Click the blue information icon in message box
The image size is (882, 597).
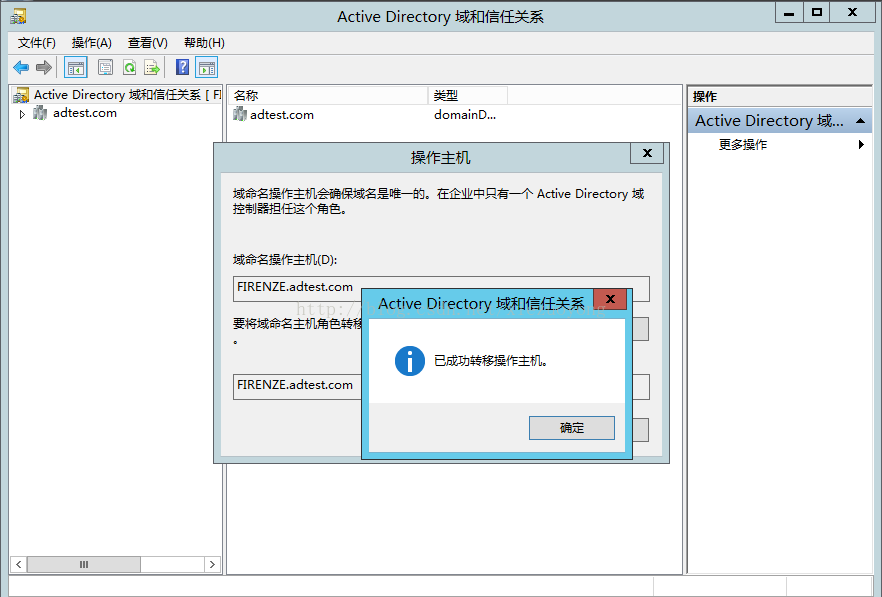point(410,361)
